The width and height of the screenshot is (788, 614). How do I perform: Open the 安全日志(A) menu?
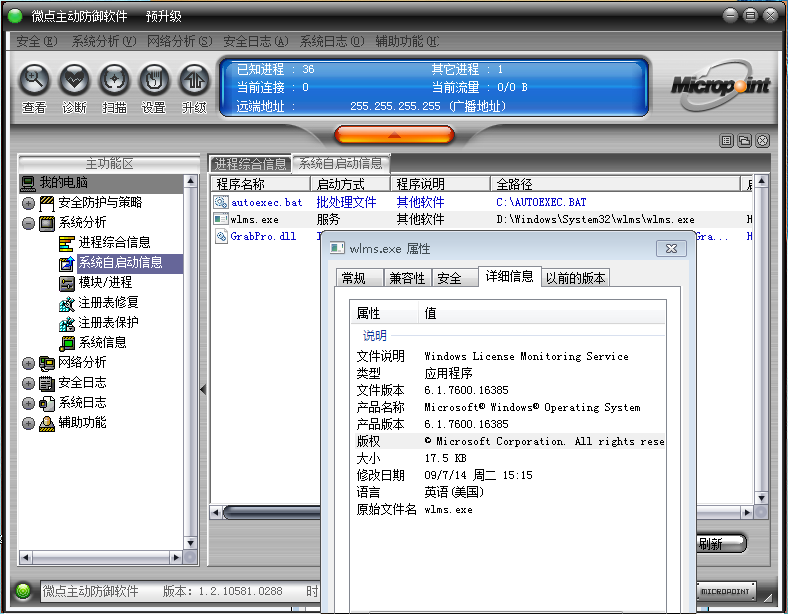pyautogui.click(x=256, y=41)
